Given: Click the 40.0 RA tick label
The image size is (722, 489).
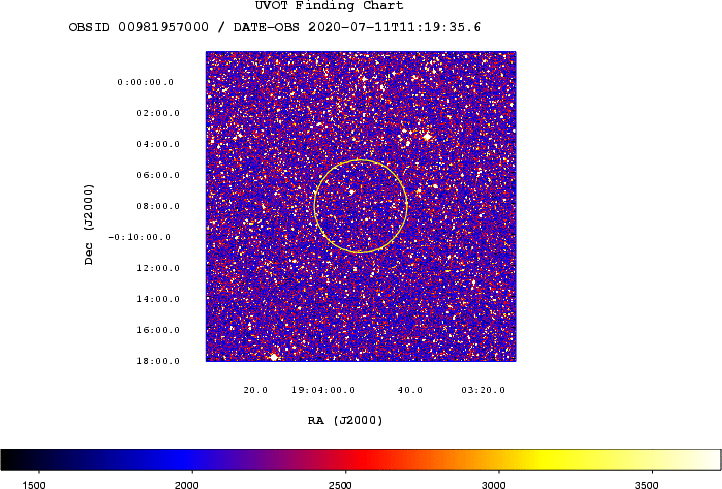Looking at the screenshot, I should point(410,390).
